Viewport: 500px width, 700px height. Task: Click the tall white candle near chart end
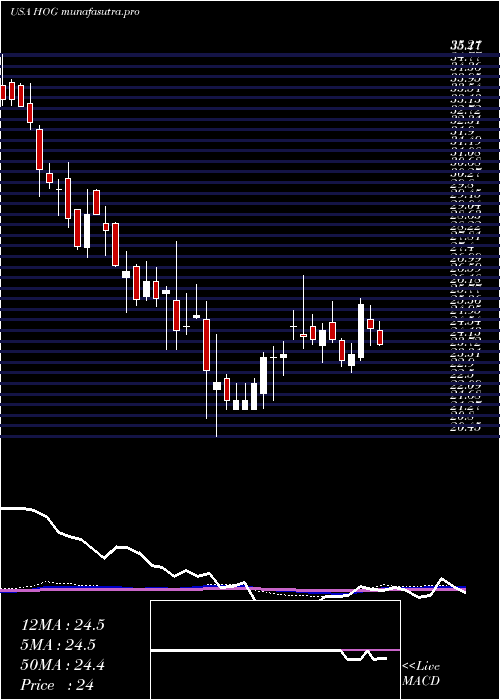361,331
